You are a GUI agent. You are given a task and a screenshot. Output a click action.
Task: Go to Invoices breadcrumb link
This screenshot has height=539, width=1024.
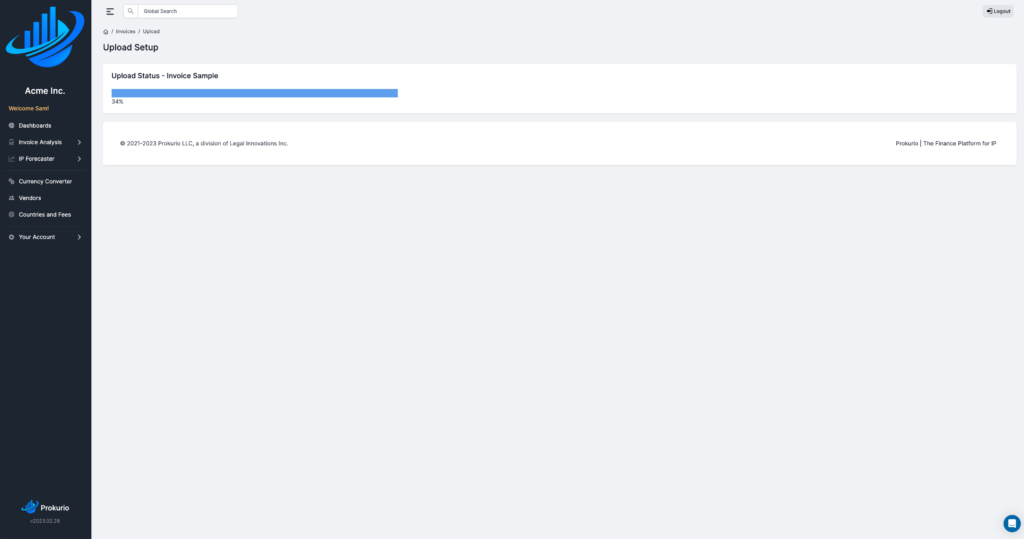coord(125,31)
